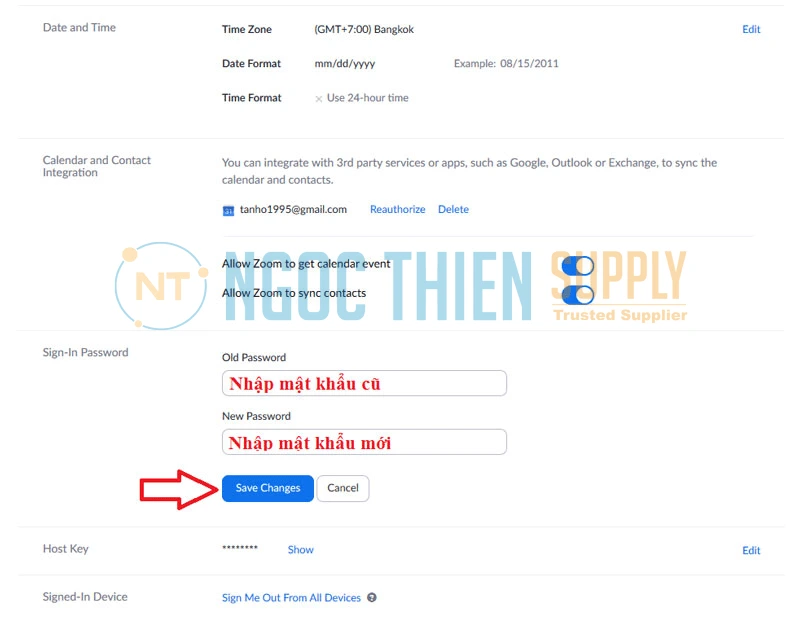Screen dimensions: 800x623
Task: Edit the Host Key
Action: [x=751, y=551]
